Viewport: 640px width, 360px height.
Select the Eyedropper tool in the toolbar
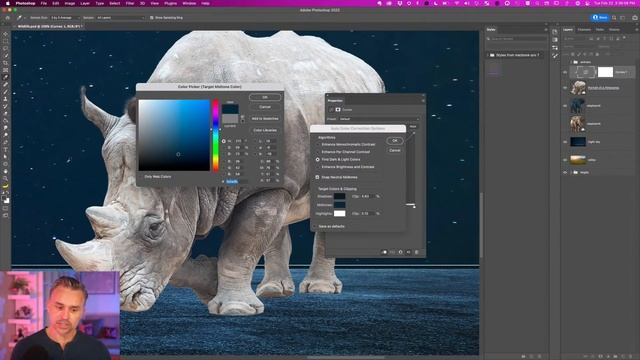(5, 77)
